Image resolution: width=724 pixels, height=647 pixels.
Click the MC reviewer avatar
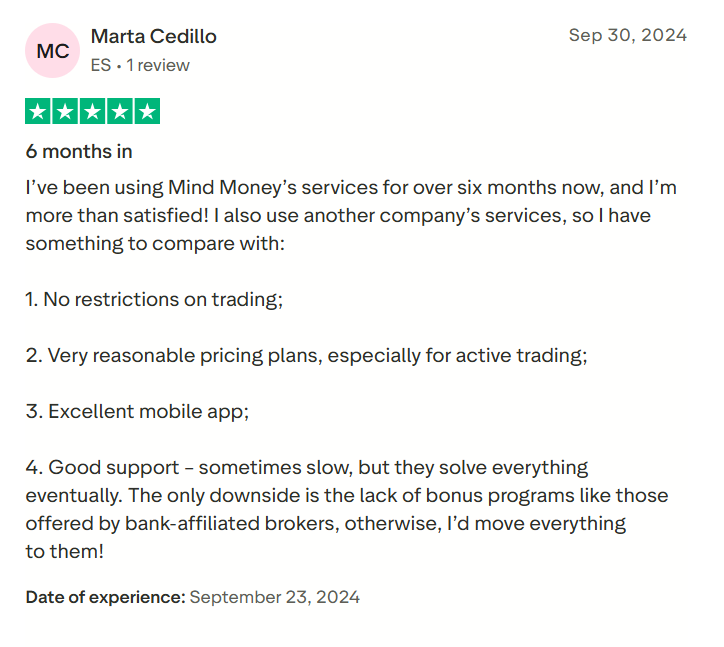click(x=53, y=50)
